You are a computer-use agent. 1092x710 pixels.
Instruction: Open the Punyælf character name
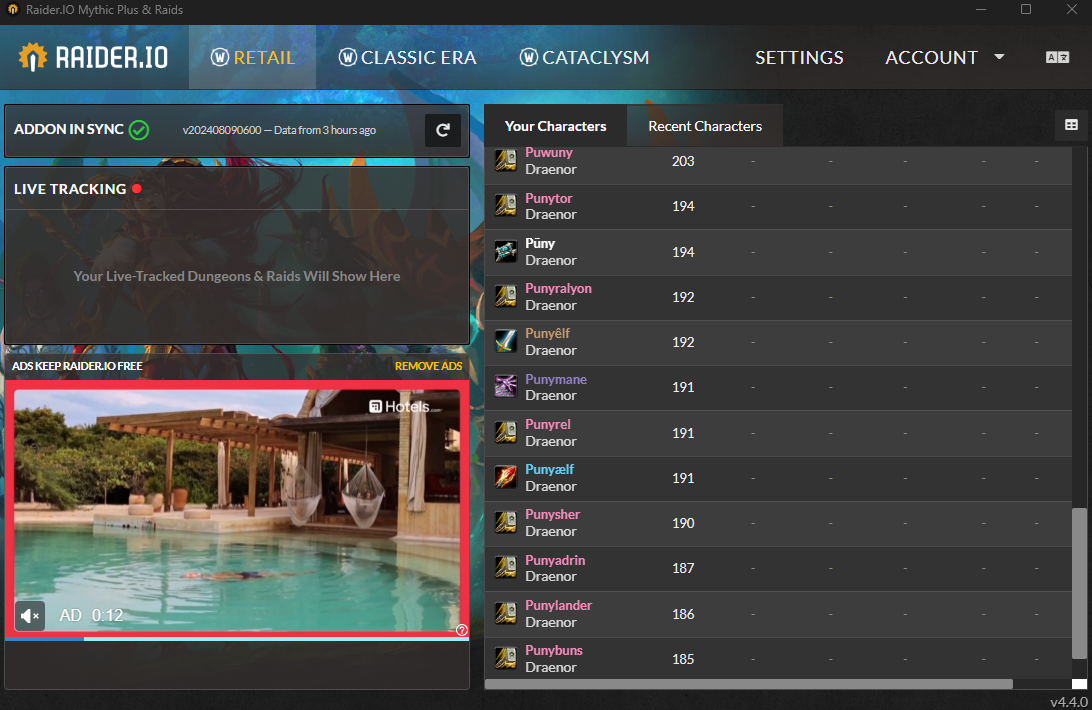tap(549, 470)
